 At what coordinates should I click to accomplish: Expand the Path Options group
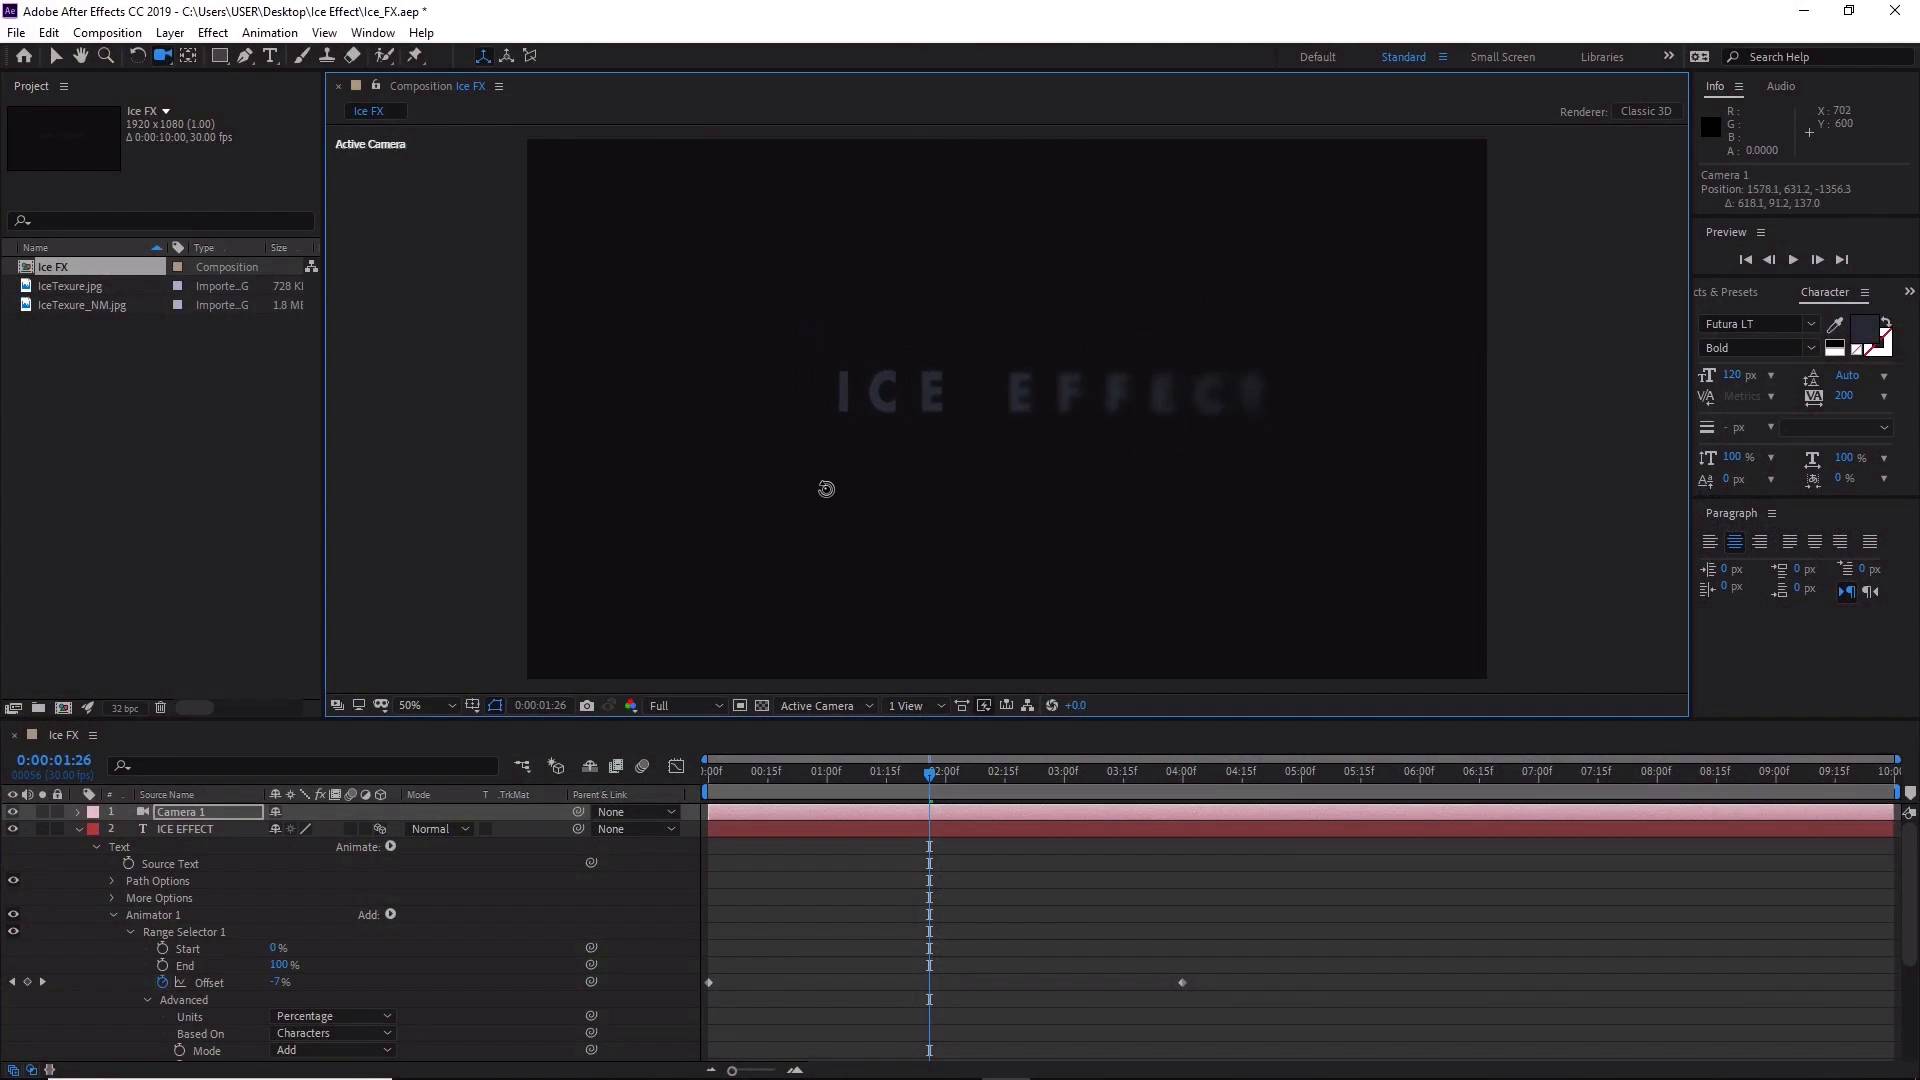click(x=110, y=881)
